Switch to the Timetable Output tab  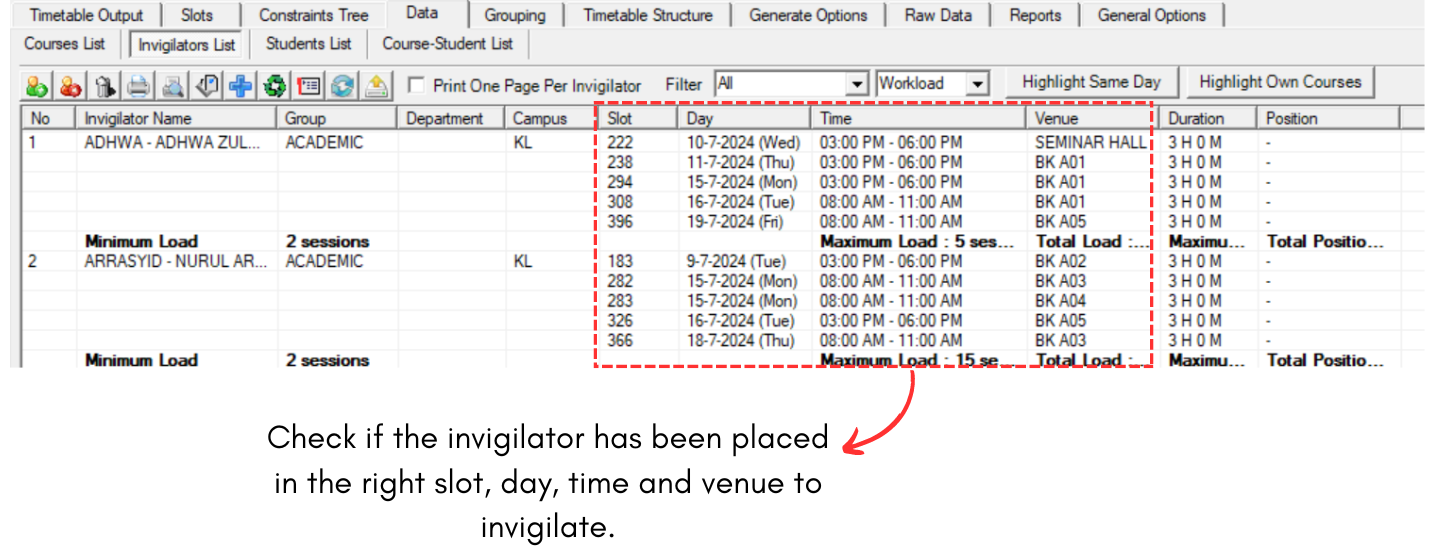(86, 15)
